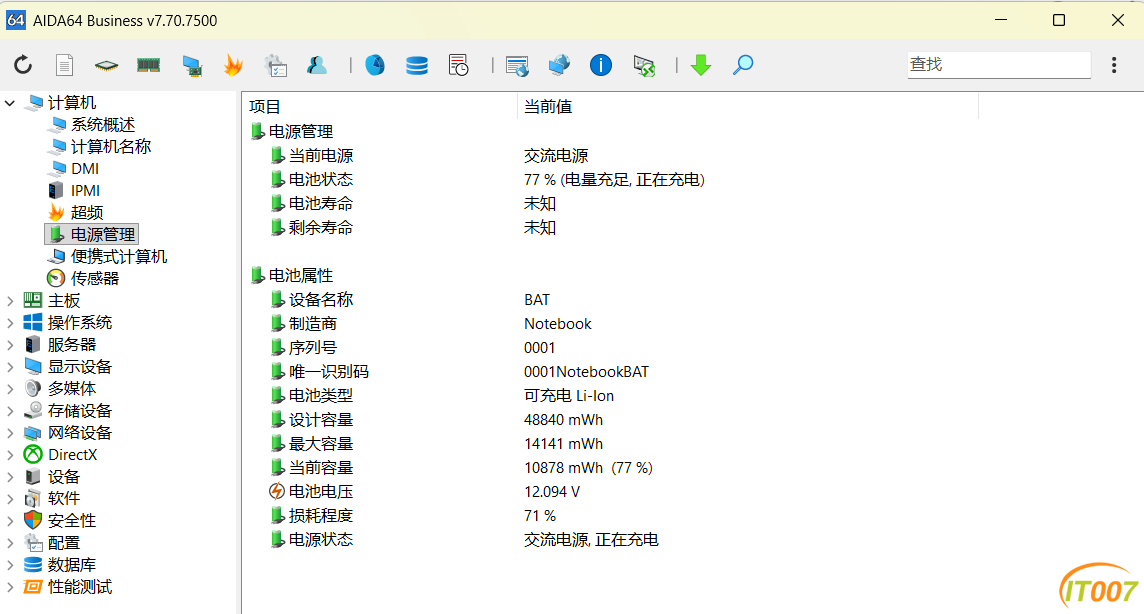Select 传感器 in the sidebar tree

click(x=95, y=279)
